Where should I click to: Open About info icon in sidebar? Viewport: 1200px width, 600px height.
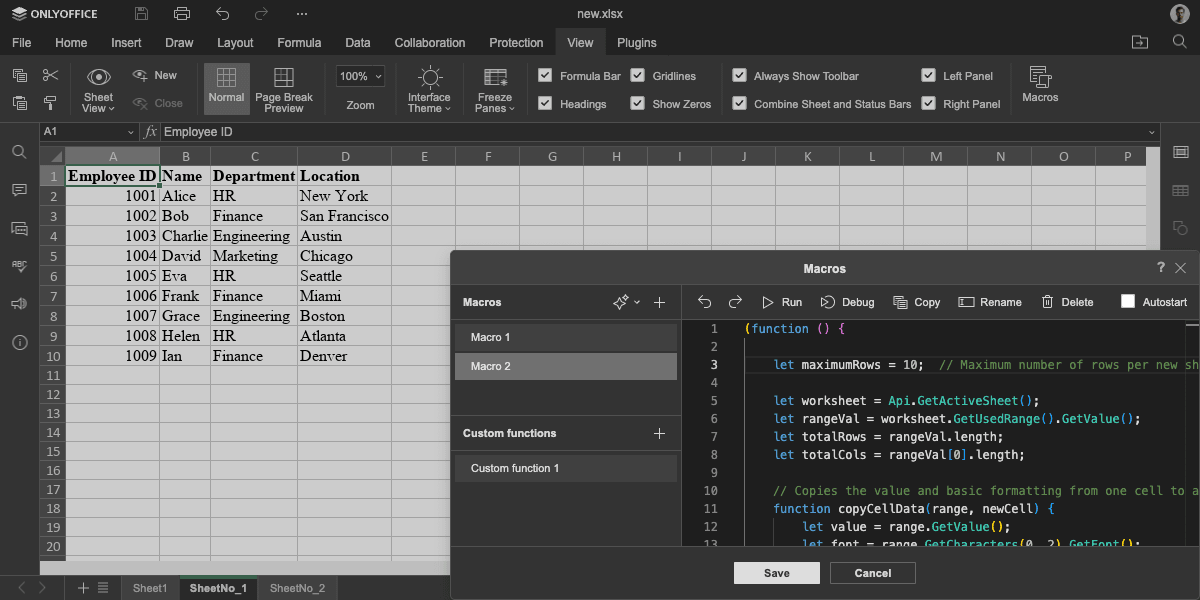click(x=19, y=342)
